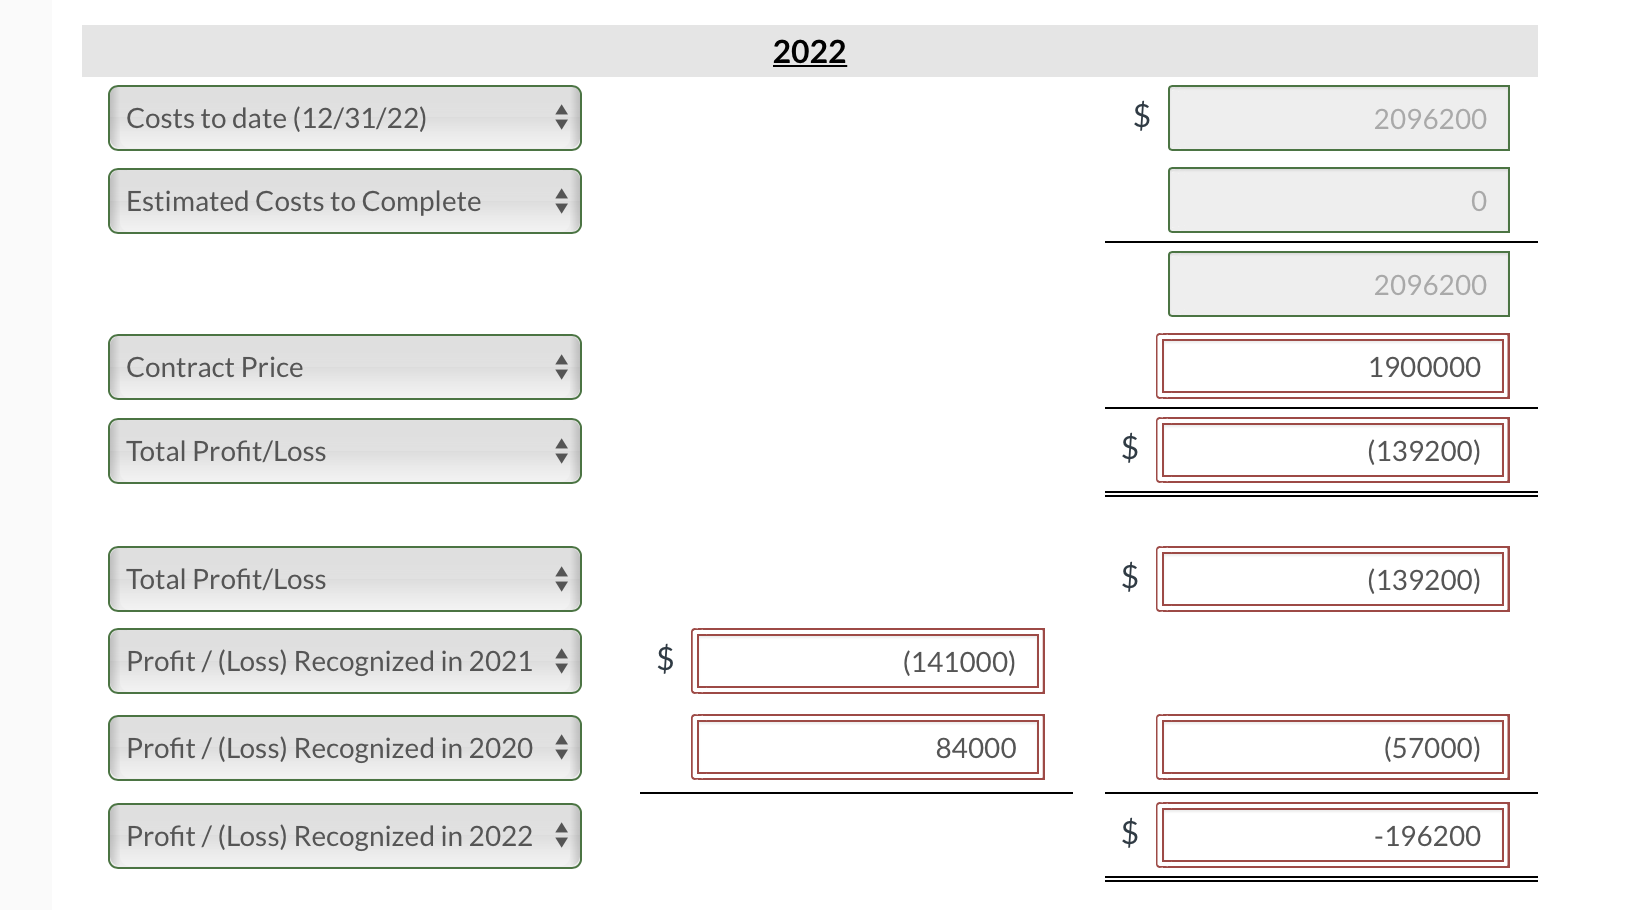Click the subtotal field showing 2096200
The width and height of the screenshot is (1640, 910).
pyautogui.click(x=1338, y=284)
